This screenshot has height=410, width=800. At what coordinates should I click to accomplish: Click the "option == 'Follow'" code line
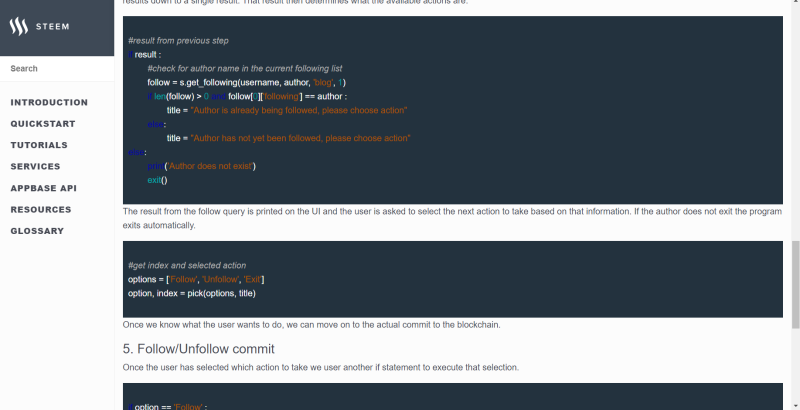click(167, 406)
